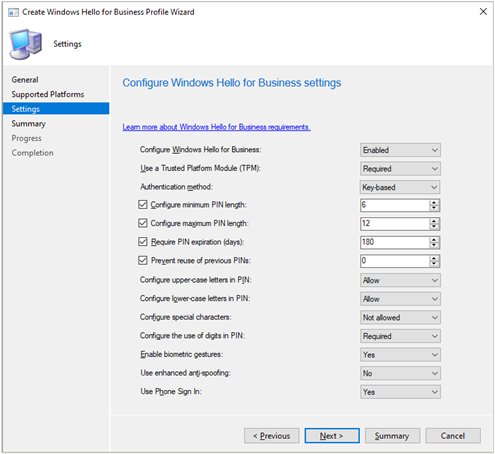495x454 pixels.
Task: Click the maximum PIN length field
Action: (x=395, y=224)
